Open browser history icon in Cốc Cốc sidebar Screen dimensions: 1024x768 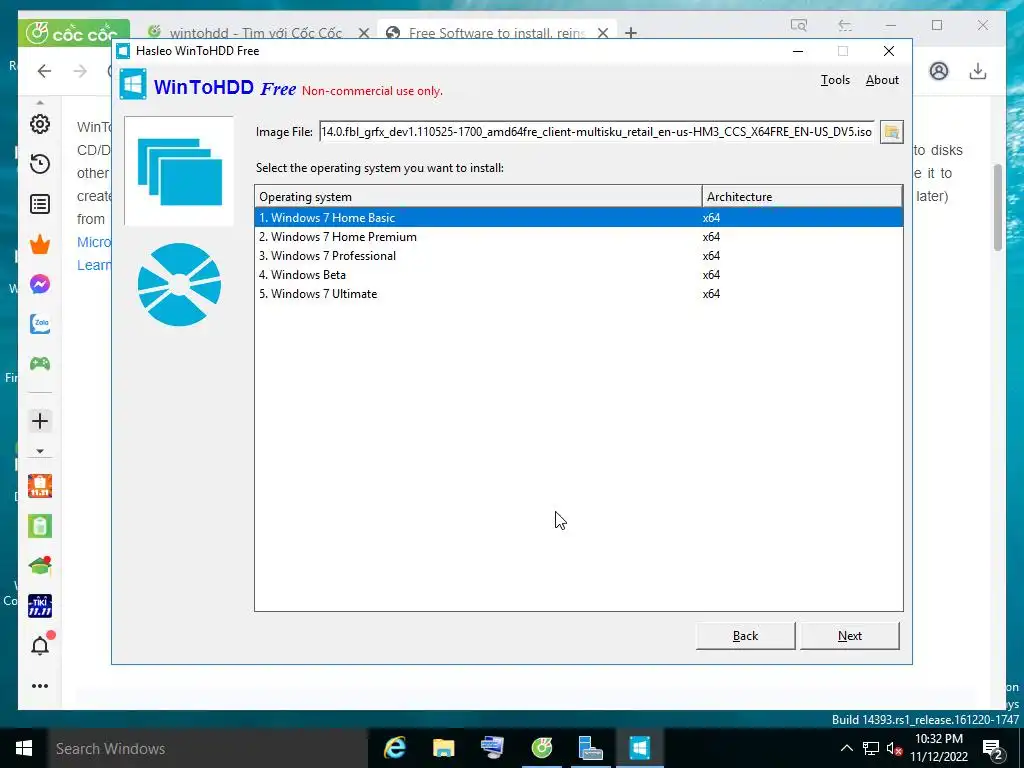[40, 164]
